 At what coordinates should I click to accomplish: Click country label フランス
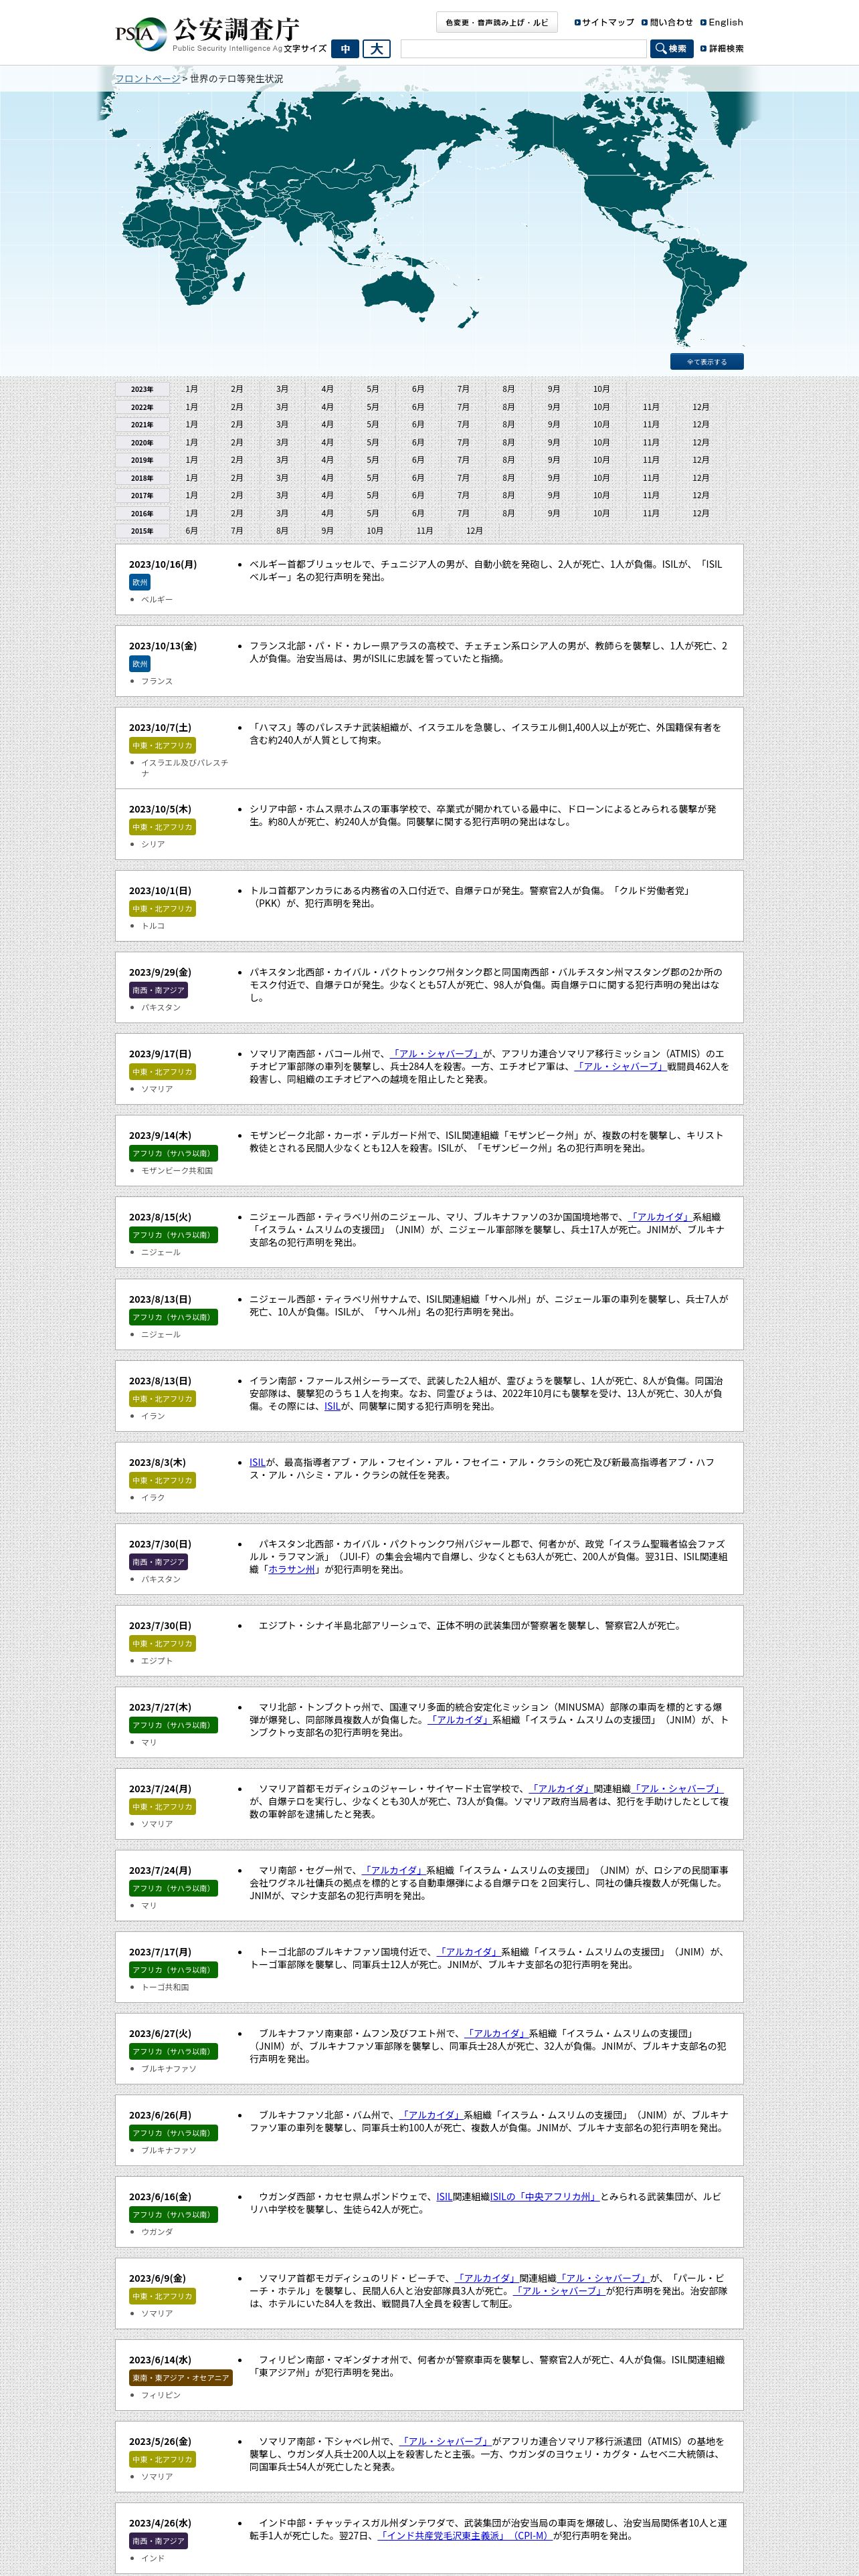pyautogui.click(x=157, y=681)
